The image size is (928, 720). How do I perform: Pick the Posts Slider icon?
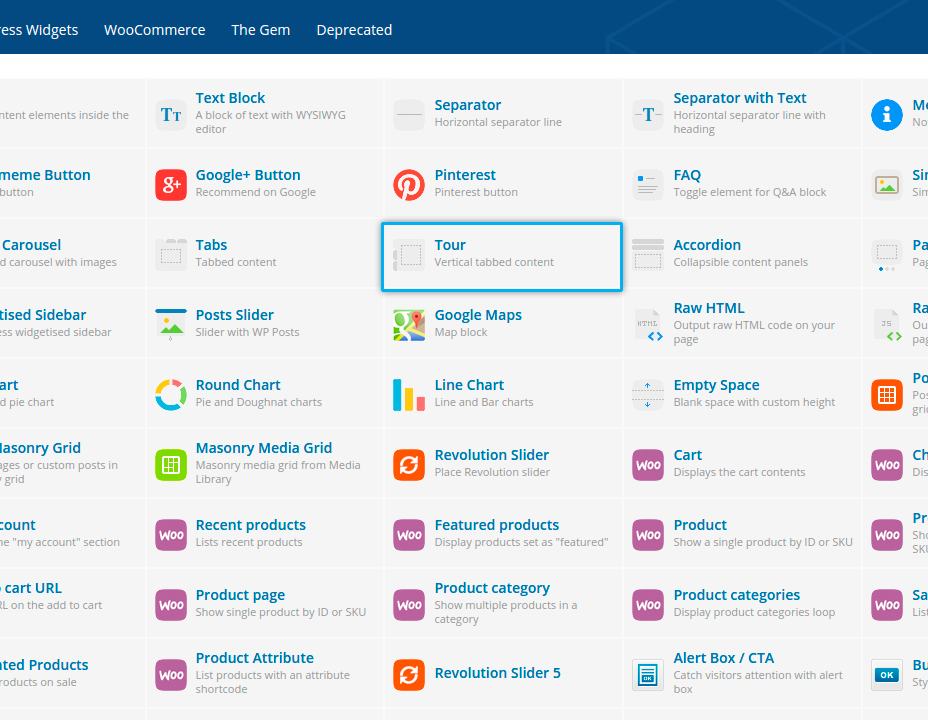pyautogui.click(x=171, y=325)
